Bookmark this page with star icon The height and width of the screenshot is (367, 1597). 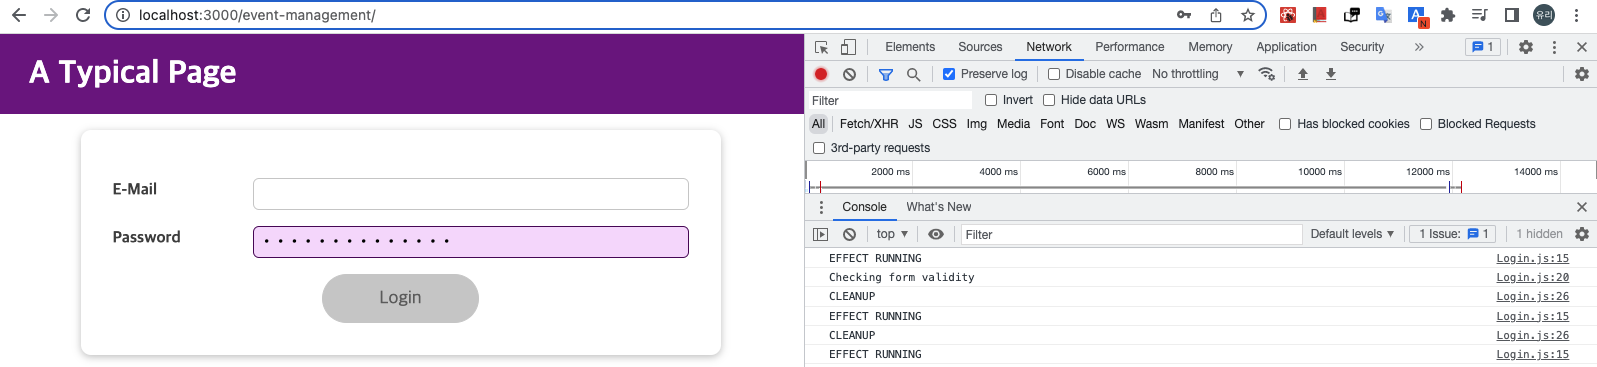1248,15
